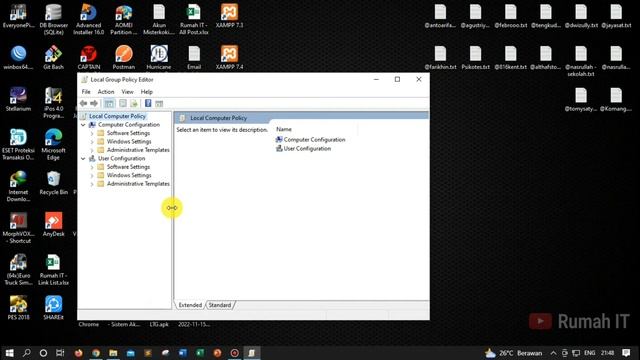The height and width of the screenshot is (360, 640).
Task: Open Help from the blue toolbar icon
Action: (x=148, y=104)
